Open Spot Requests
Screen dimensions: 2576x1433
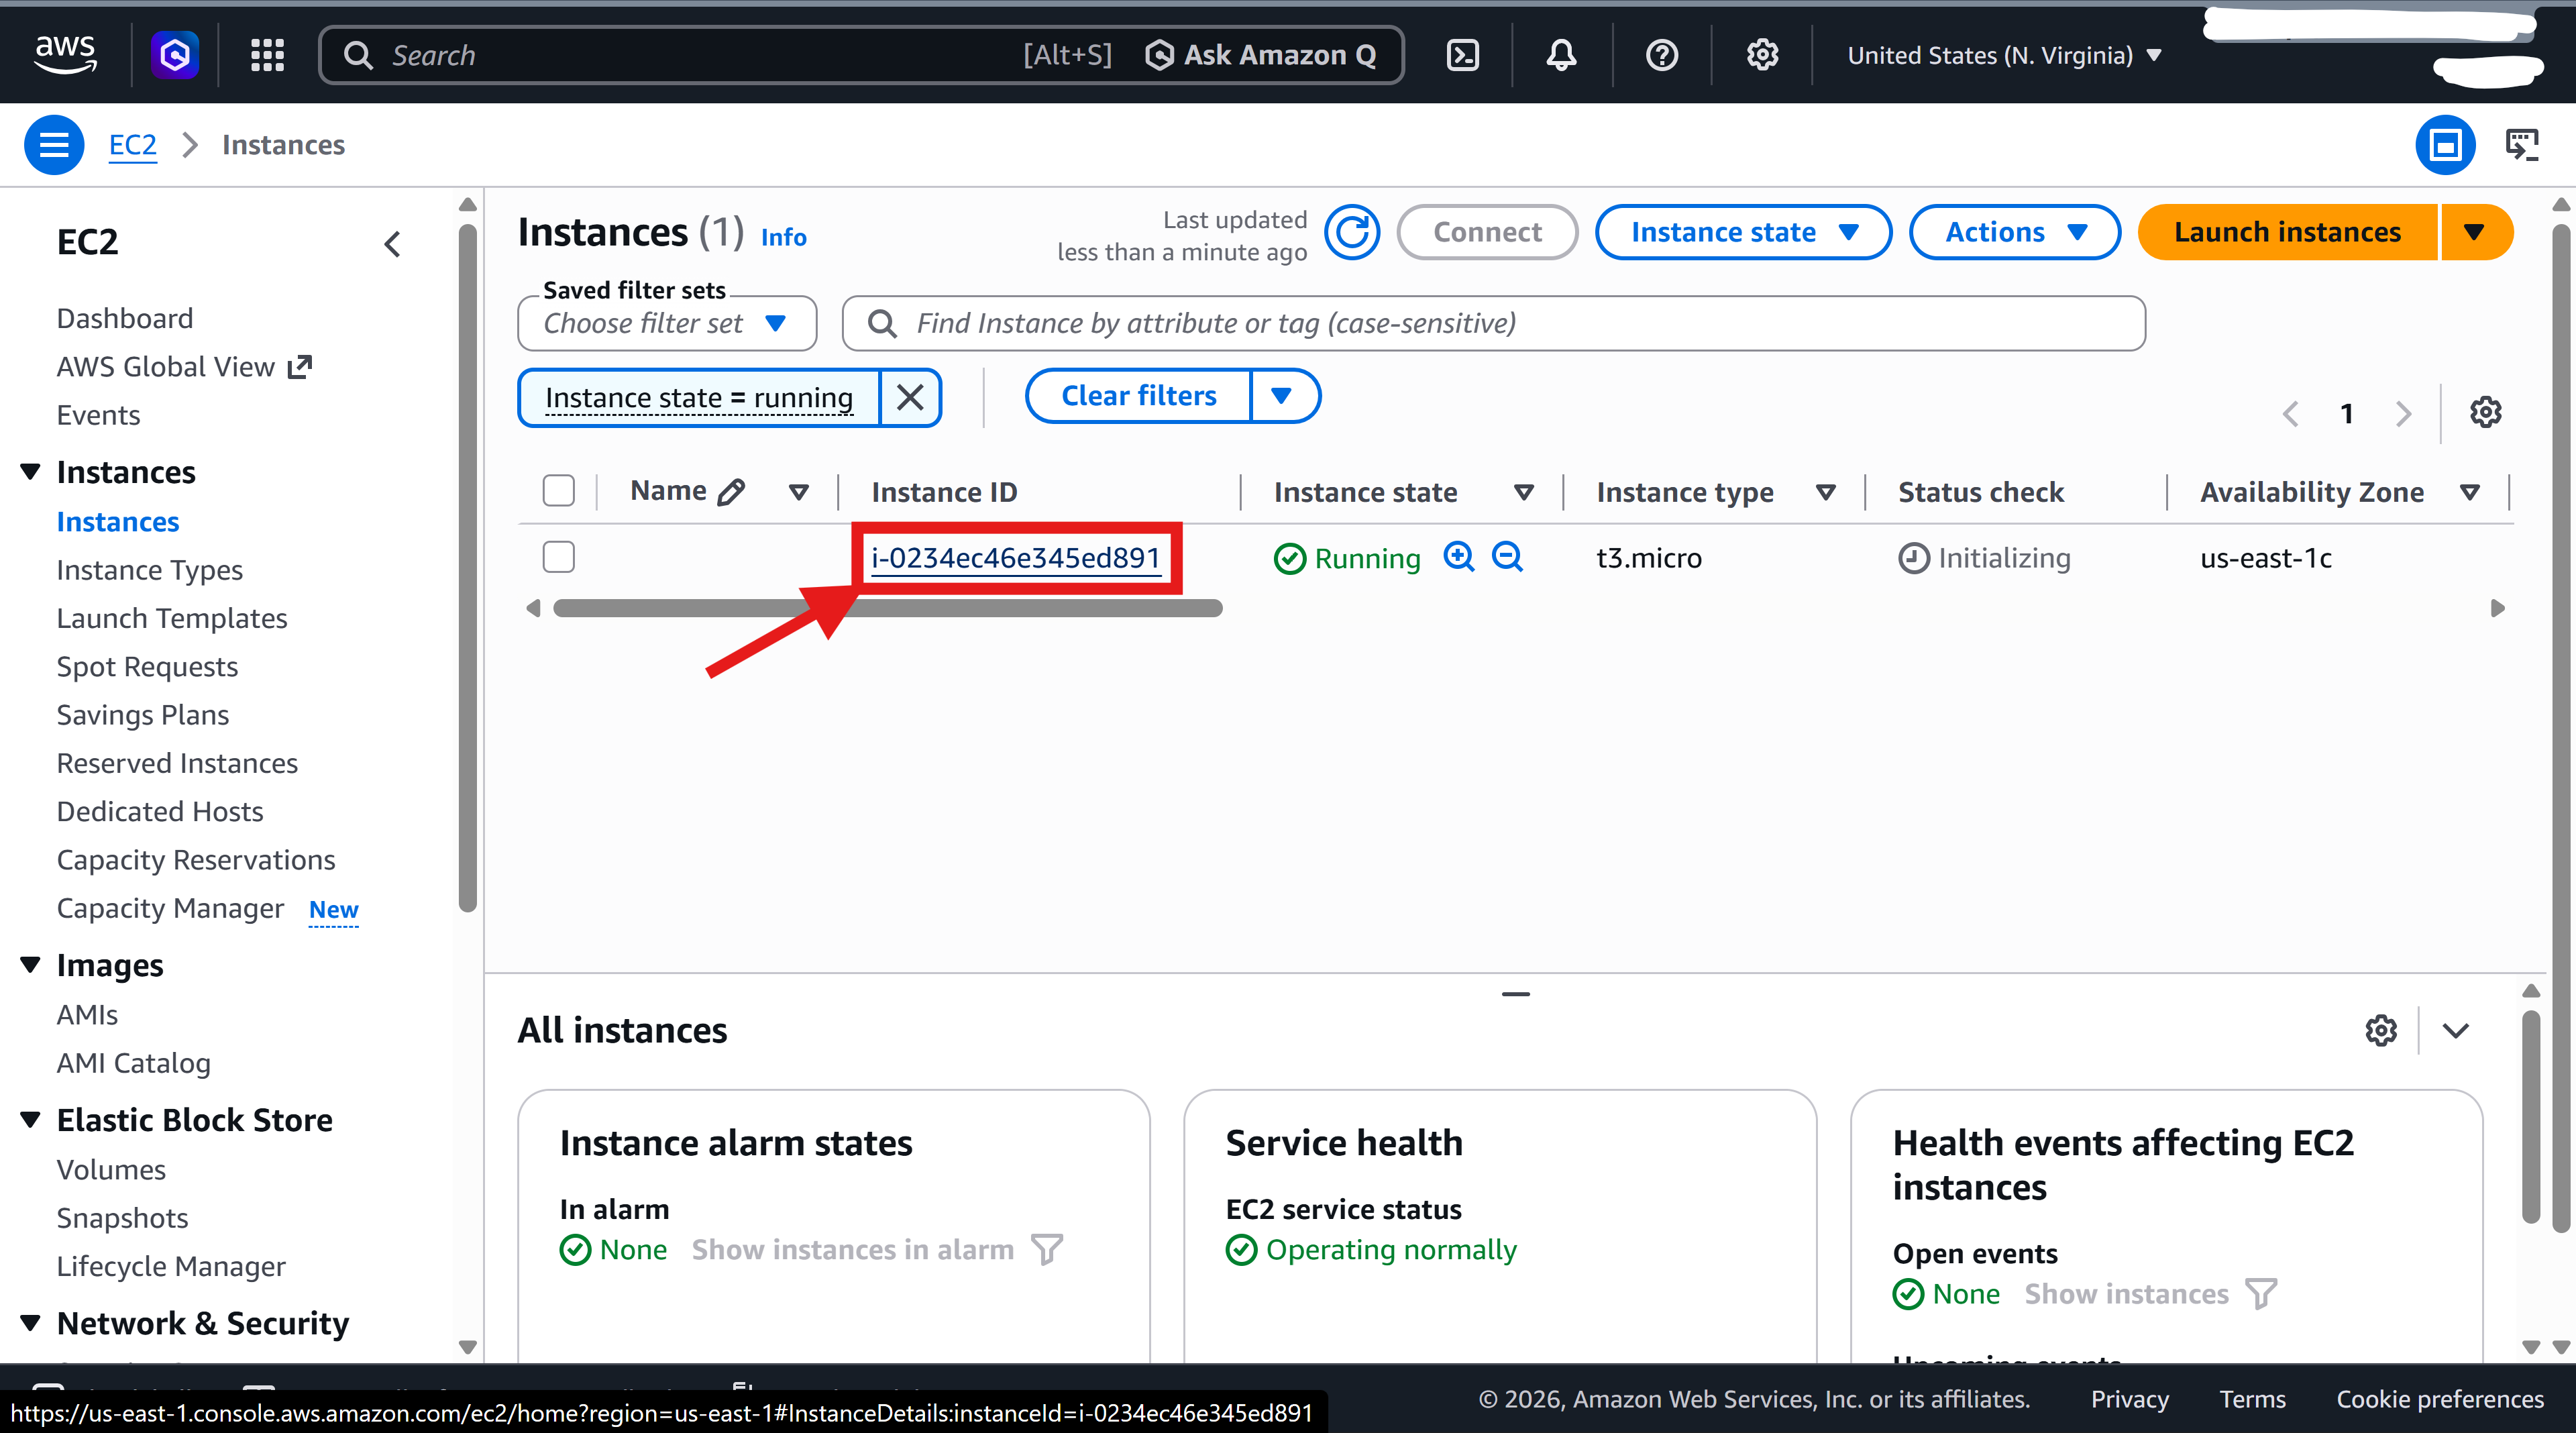click(x=147, y=667)
